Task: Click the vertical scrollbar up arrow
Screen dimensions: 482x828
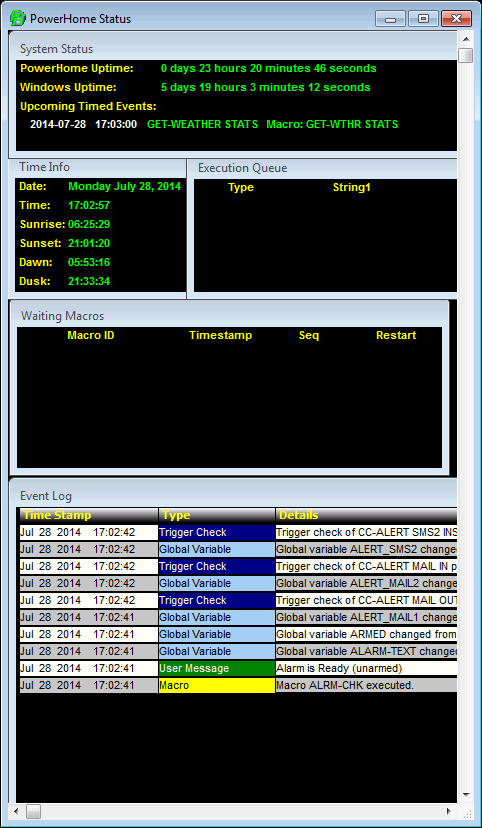Action: (466, 39)
